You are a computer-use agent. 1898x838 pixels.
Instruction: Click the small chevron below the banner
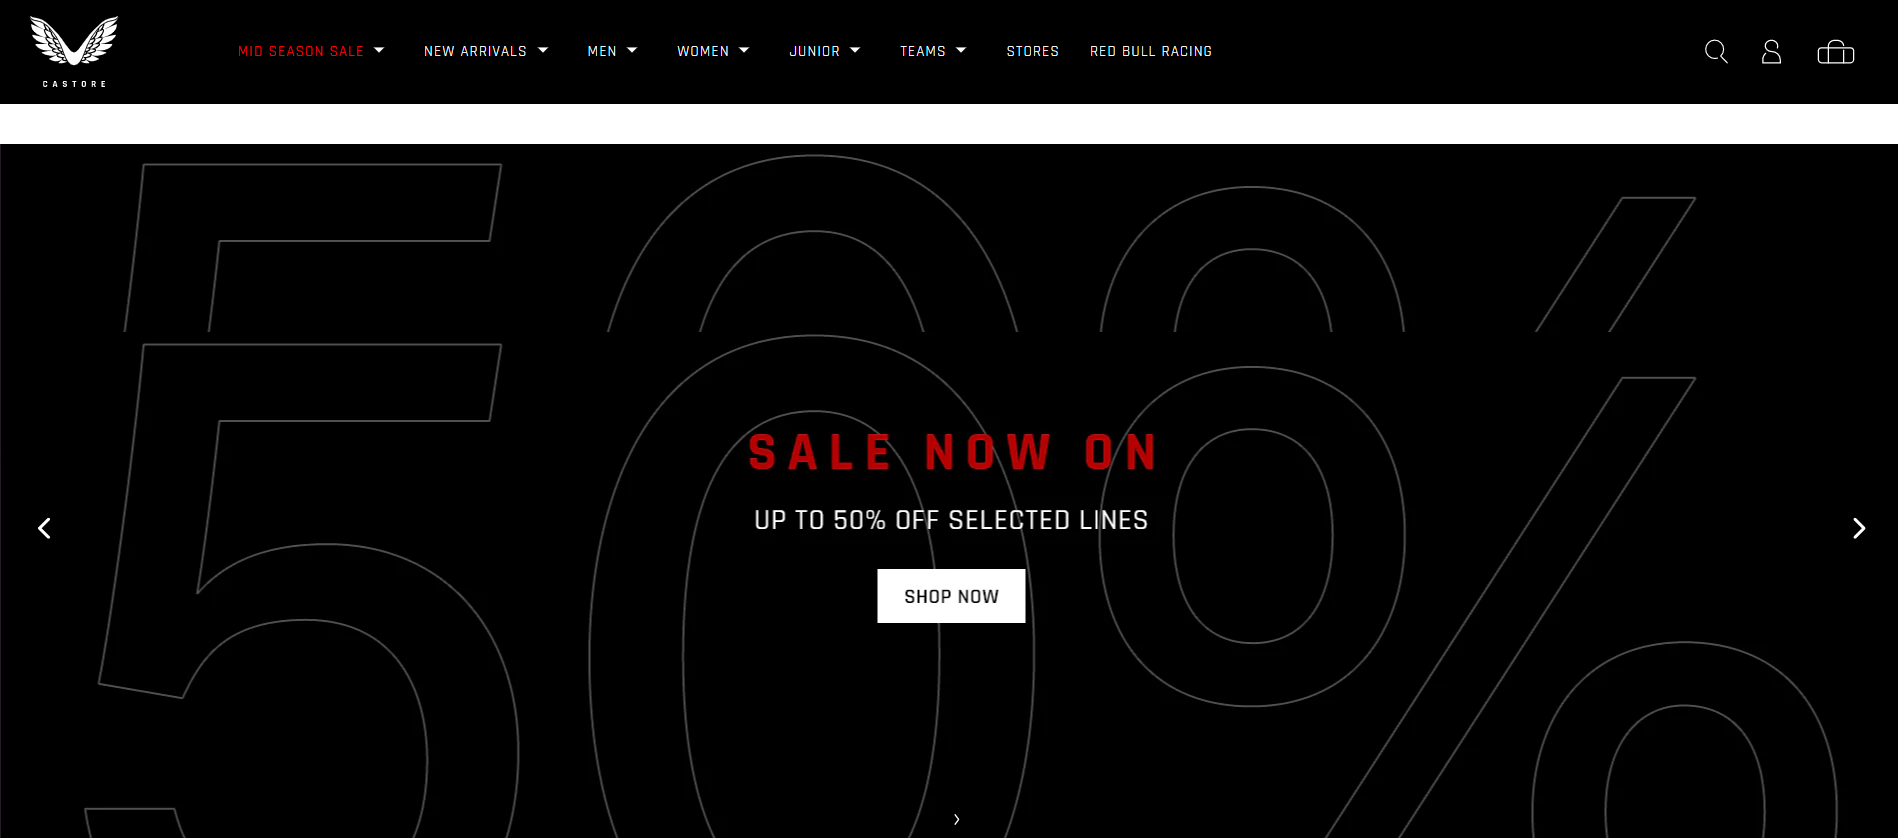957,819
